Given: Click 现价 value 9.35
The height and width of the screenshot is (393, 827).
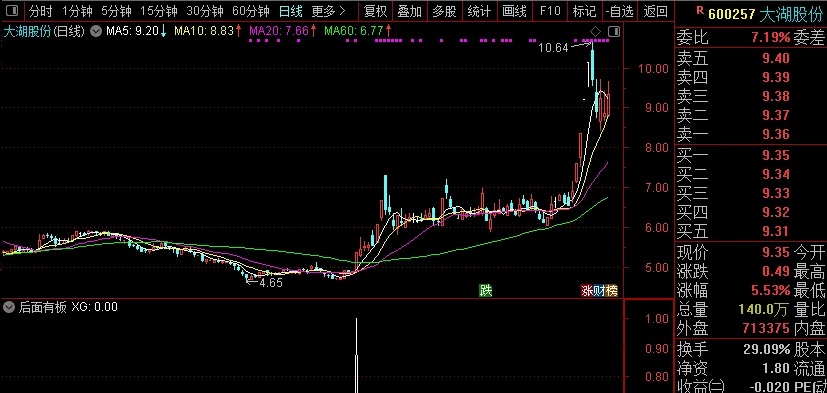Looking at the screenshot, I should (x=775, y=253).
